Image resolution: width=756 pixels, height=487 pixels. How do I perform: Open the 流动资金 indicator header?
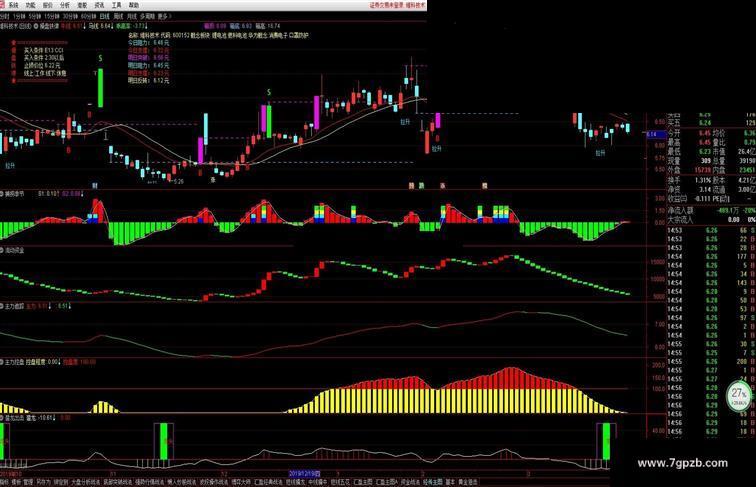click(x=14, y=250)
